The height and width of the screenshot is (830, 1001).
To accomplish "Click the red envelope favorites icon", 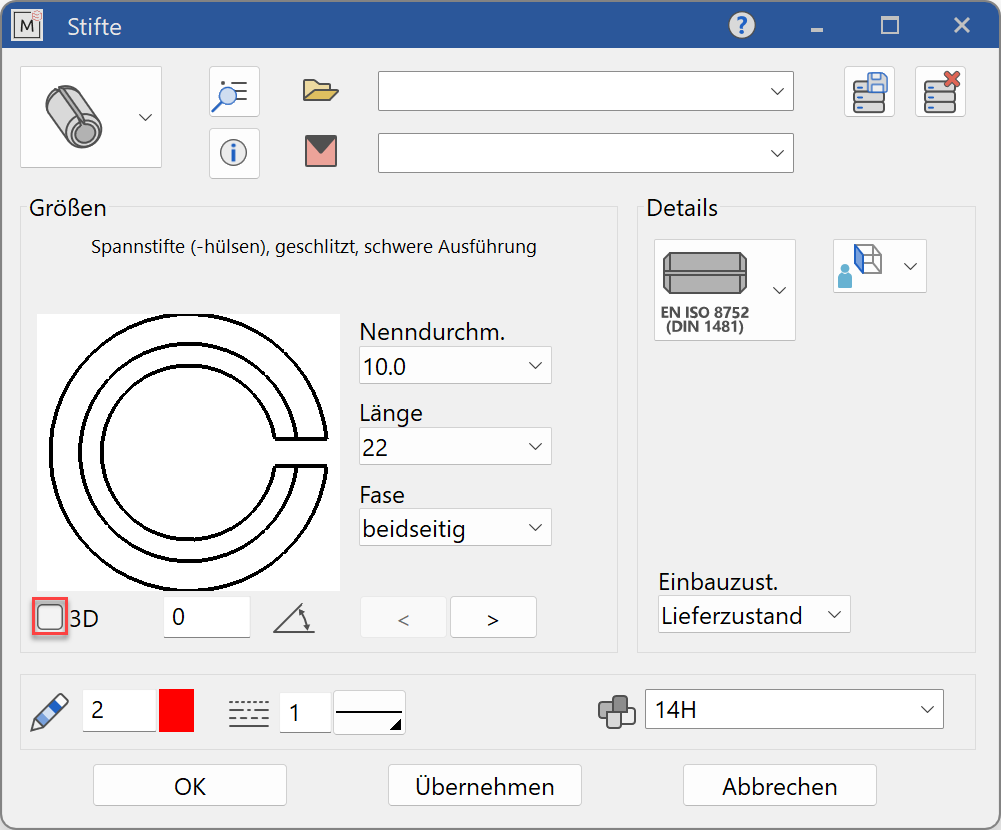I will pyautogui.click(x=321, y=151).
